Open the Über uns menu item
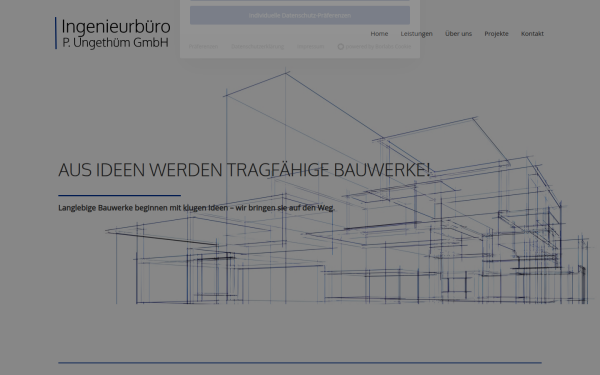The image size is (600, 375). (x=458, y=34)
